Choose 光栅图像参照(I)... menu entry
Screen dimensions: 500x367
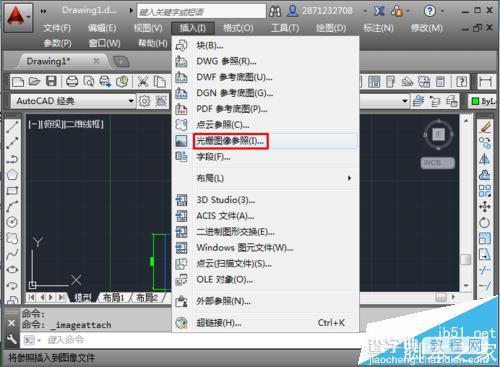click(x=265, y=141)
